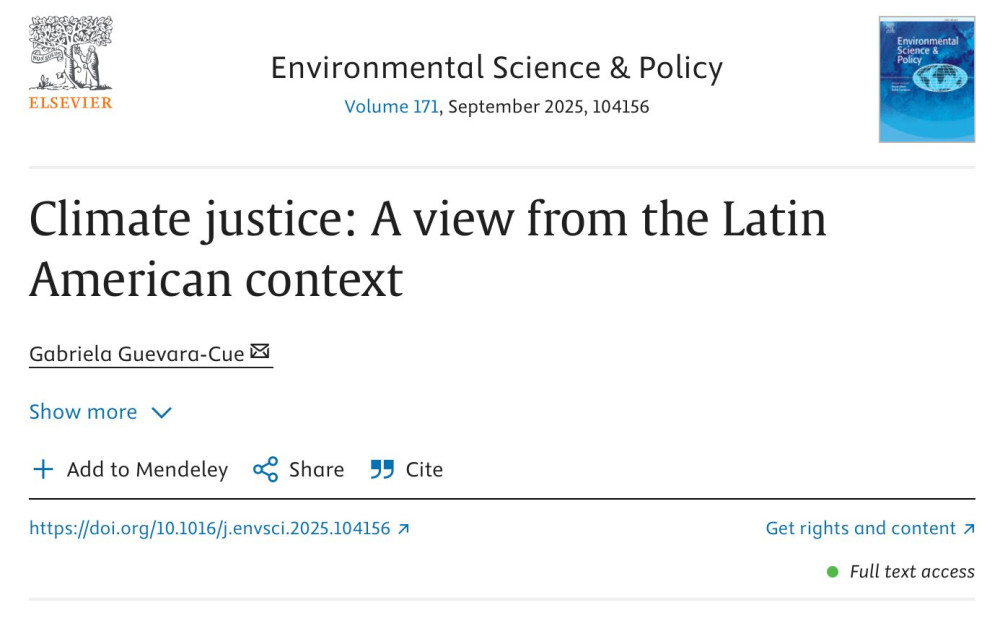Click Get rights and content
The height and width of the screenshot is (631, 1000).
click(x=862, y=528)
